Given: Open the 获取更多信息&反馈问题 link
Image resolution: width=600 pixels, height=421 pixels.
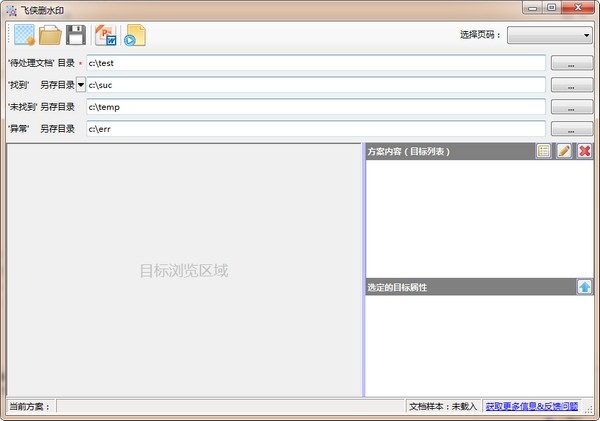Looking at the screenshot, I should [x=539, y=406].
